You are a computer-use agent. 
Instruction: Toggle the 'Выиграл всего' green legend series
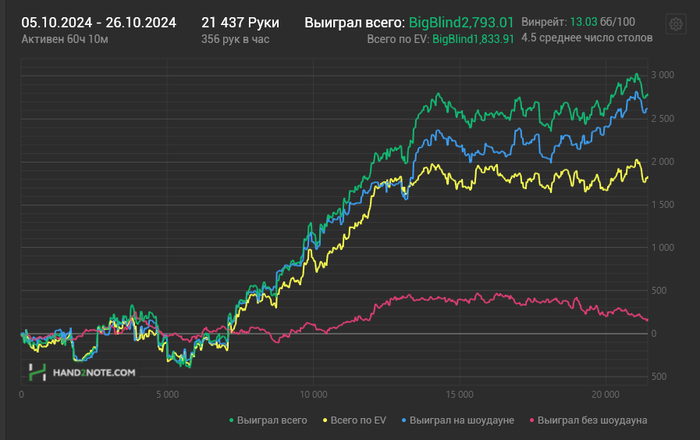pyautogui.click(x=268, y=420)
